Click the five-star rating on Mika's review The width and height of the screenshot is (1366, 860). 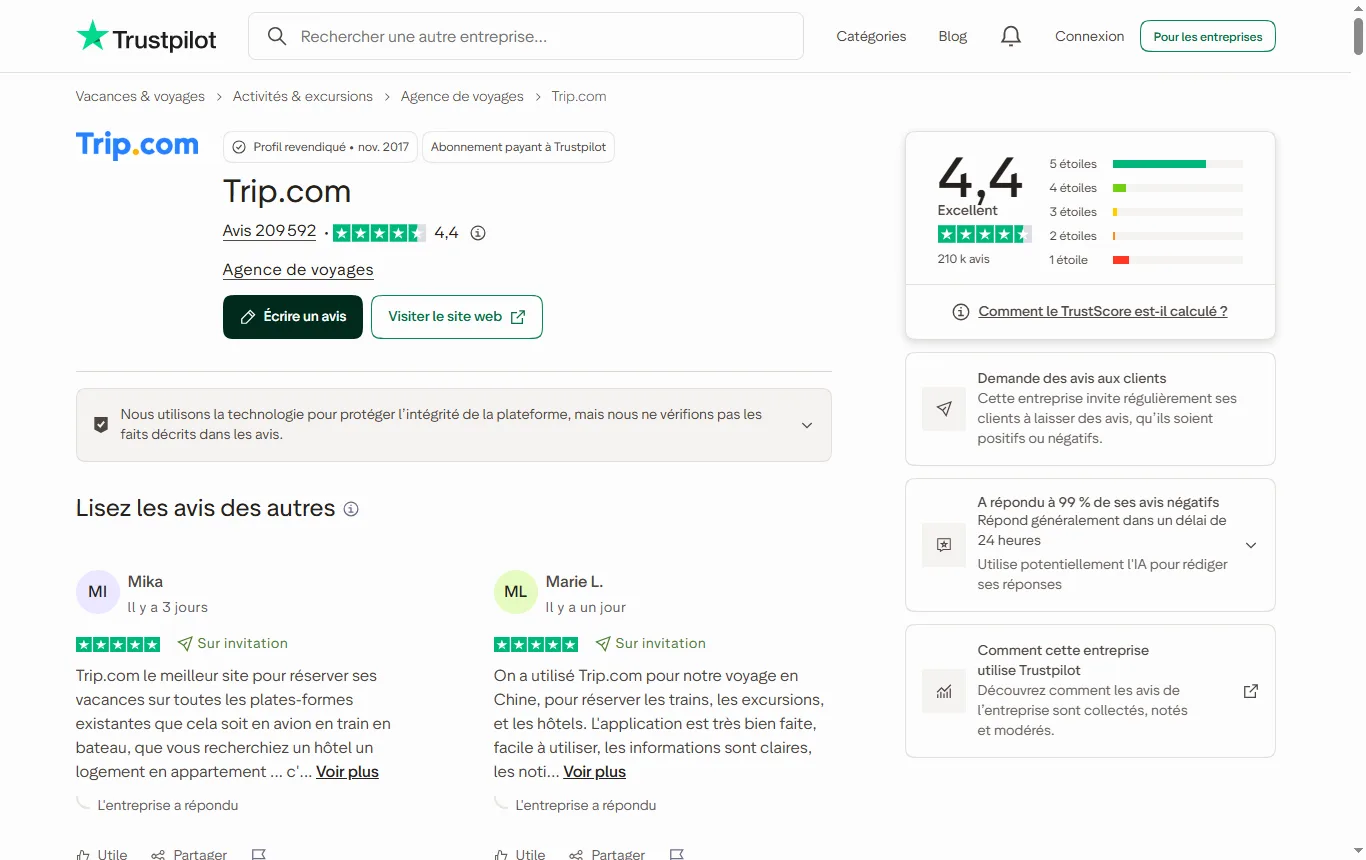point(118,644)
